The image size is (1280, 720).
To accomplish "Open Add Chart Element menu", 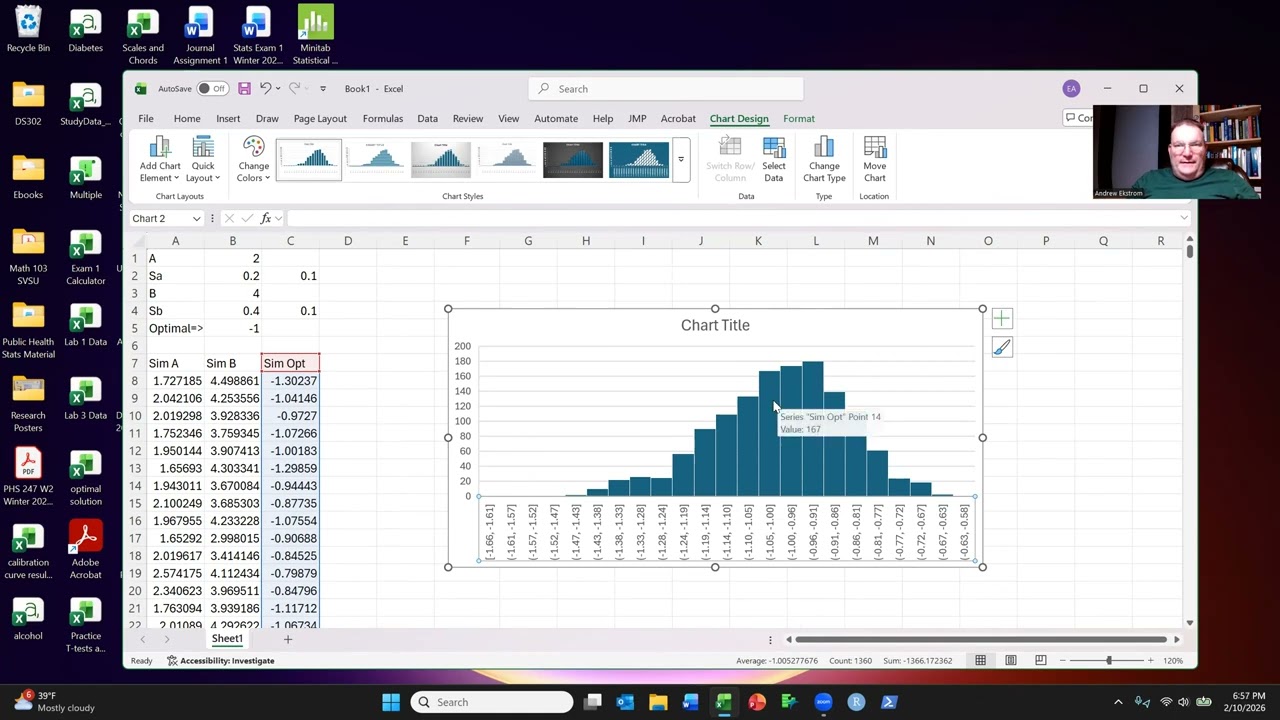I will [160, 160].
